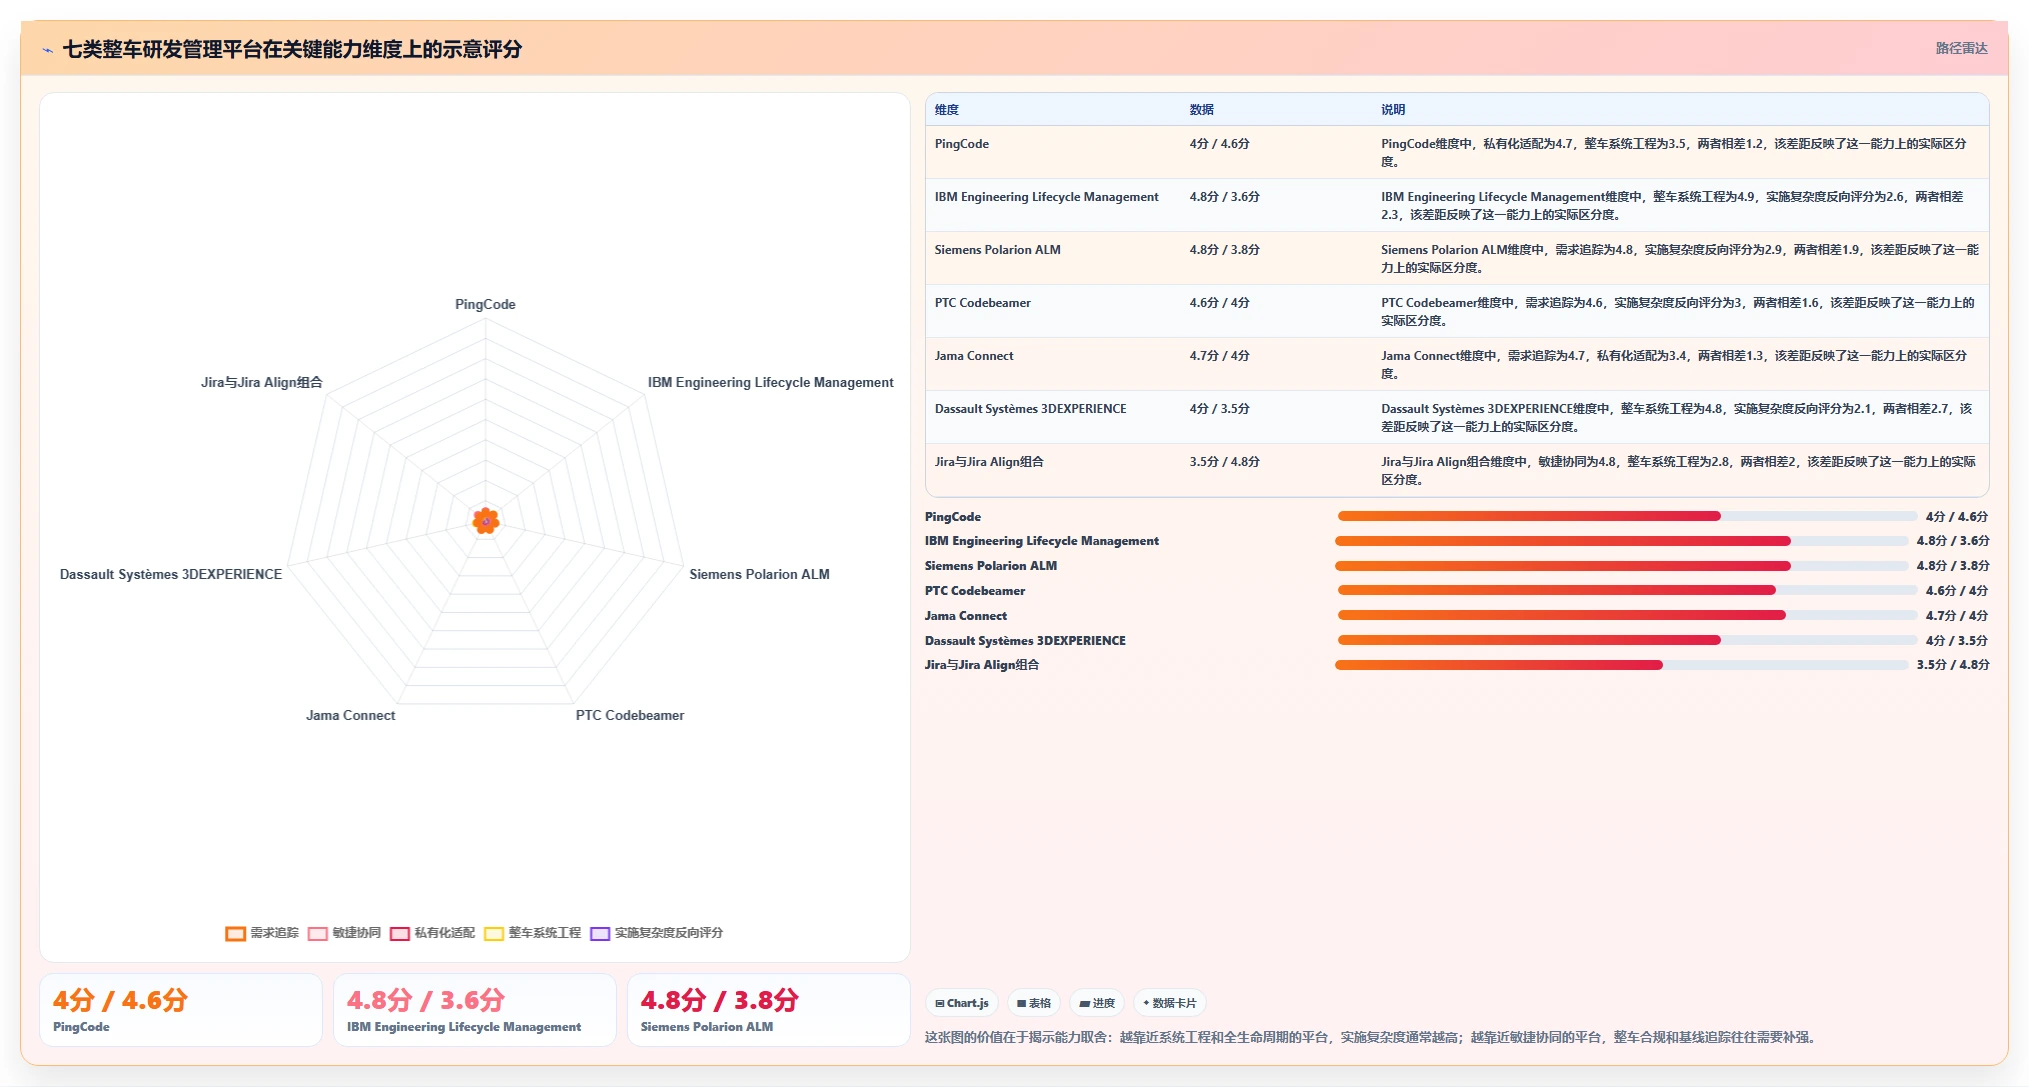Click the 进度 tag chip
This screenshot has height=1087, width=2029.
[x=1097, y=1003]
